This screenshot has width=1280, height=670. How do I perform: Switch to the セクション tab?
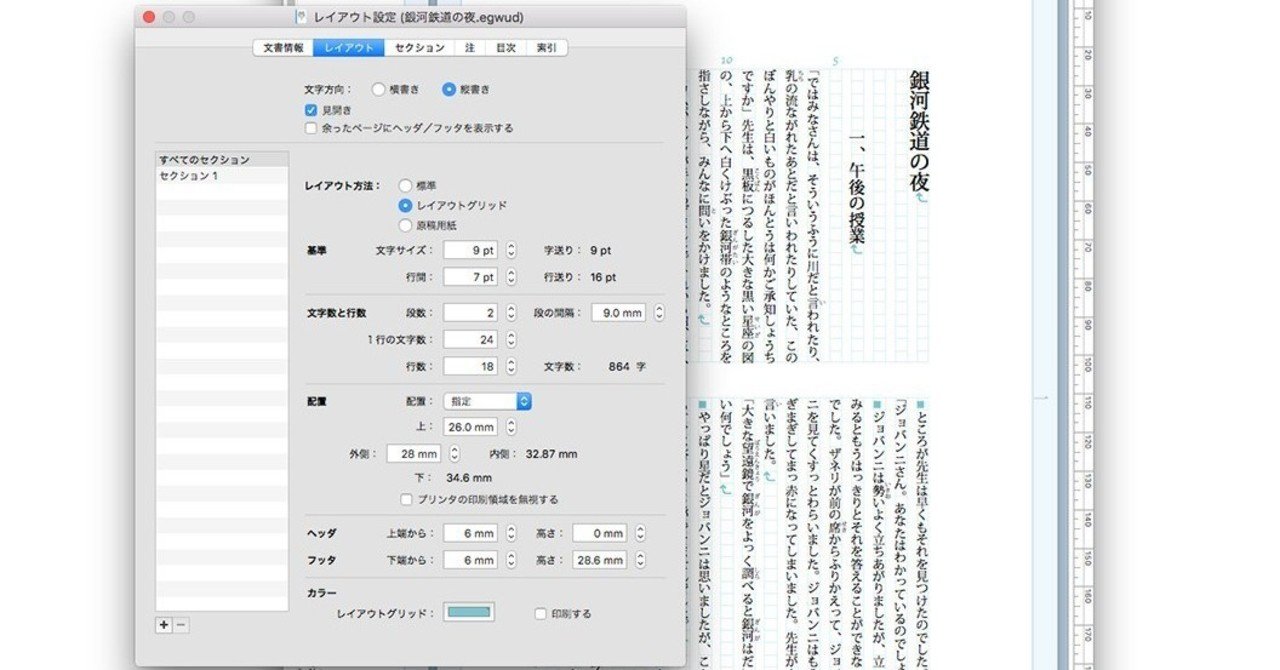pos(419,47)
